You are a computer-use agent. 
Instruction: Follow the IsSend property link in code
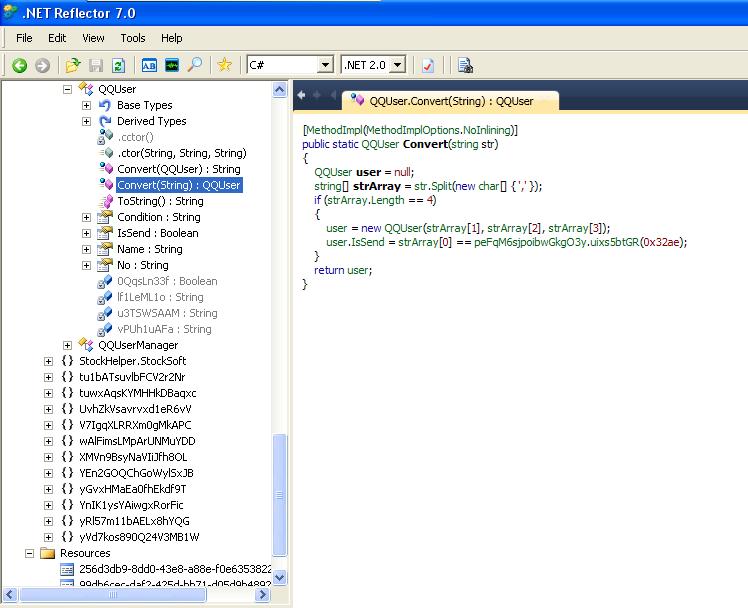367,242
